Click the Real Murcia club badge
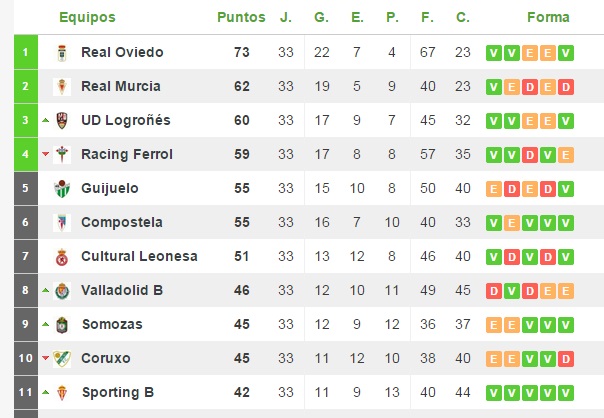Screen dimensions: 604x418 [x=62, y=87]
